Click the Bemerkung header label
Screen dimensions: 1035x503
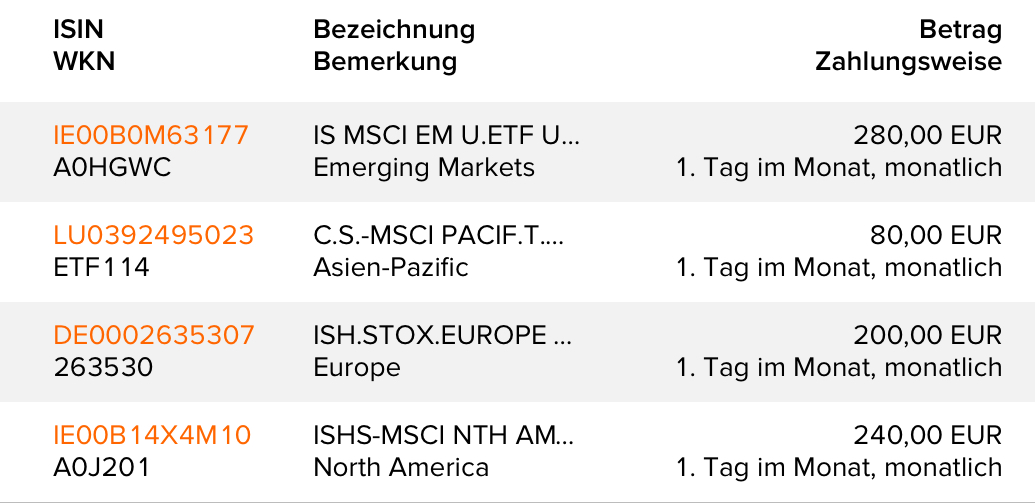click(385, 62)
